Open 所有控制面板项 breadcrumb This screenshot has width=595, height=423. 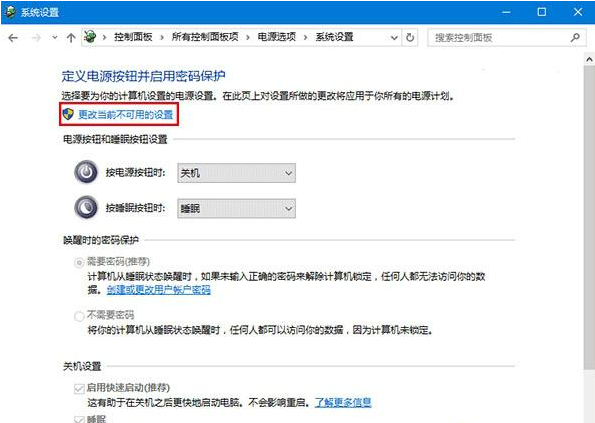[x=205, y=37]
